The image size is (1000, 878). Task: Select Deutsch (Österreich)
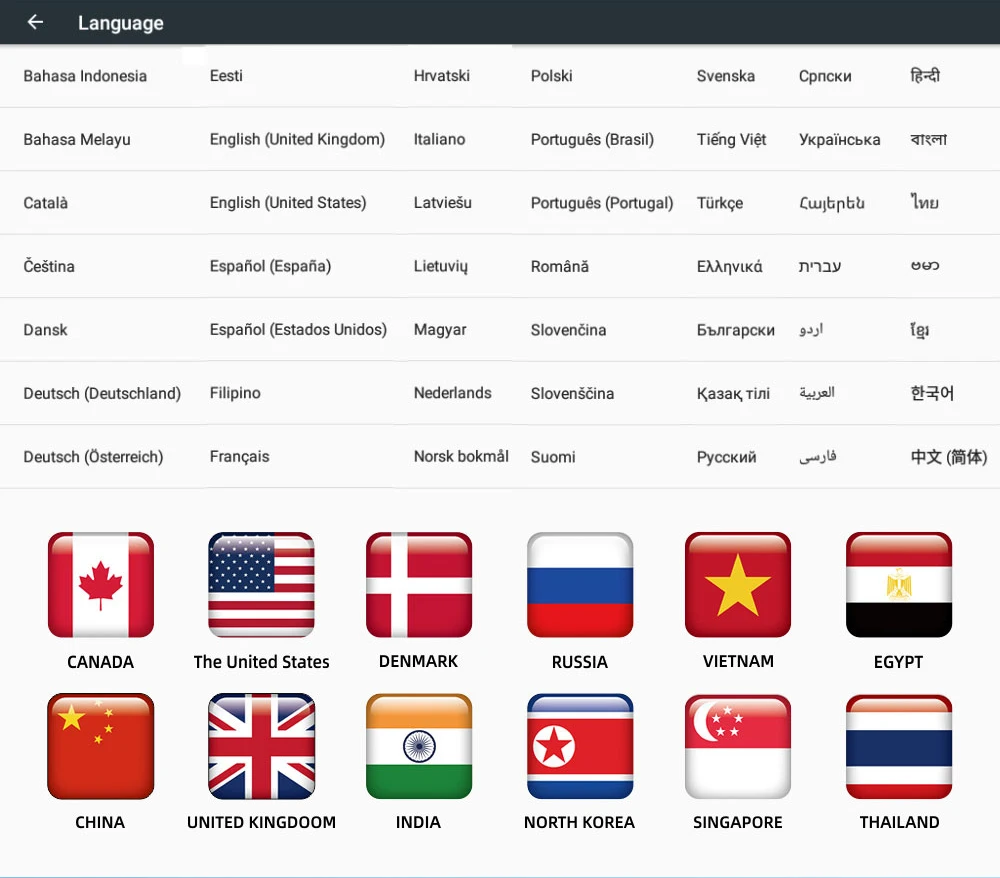click(93, 457)
